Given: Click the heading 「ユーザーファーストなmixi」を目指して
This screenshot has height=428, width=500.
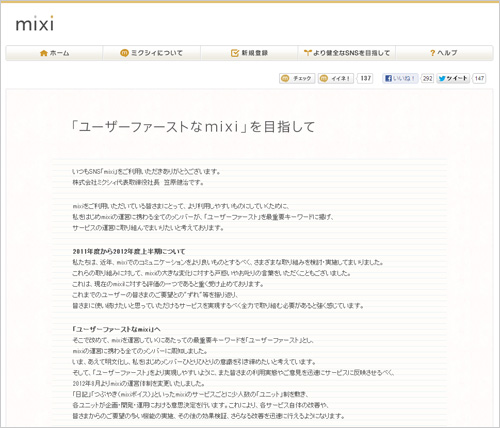Looking at the screenshot, I should tap(193, 127).
